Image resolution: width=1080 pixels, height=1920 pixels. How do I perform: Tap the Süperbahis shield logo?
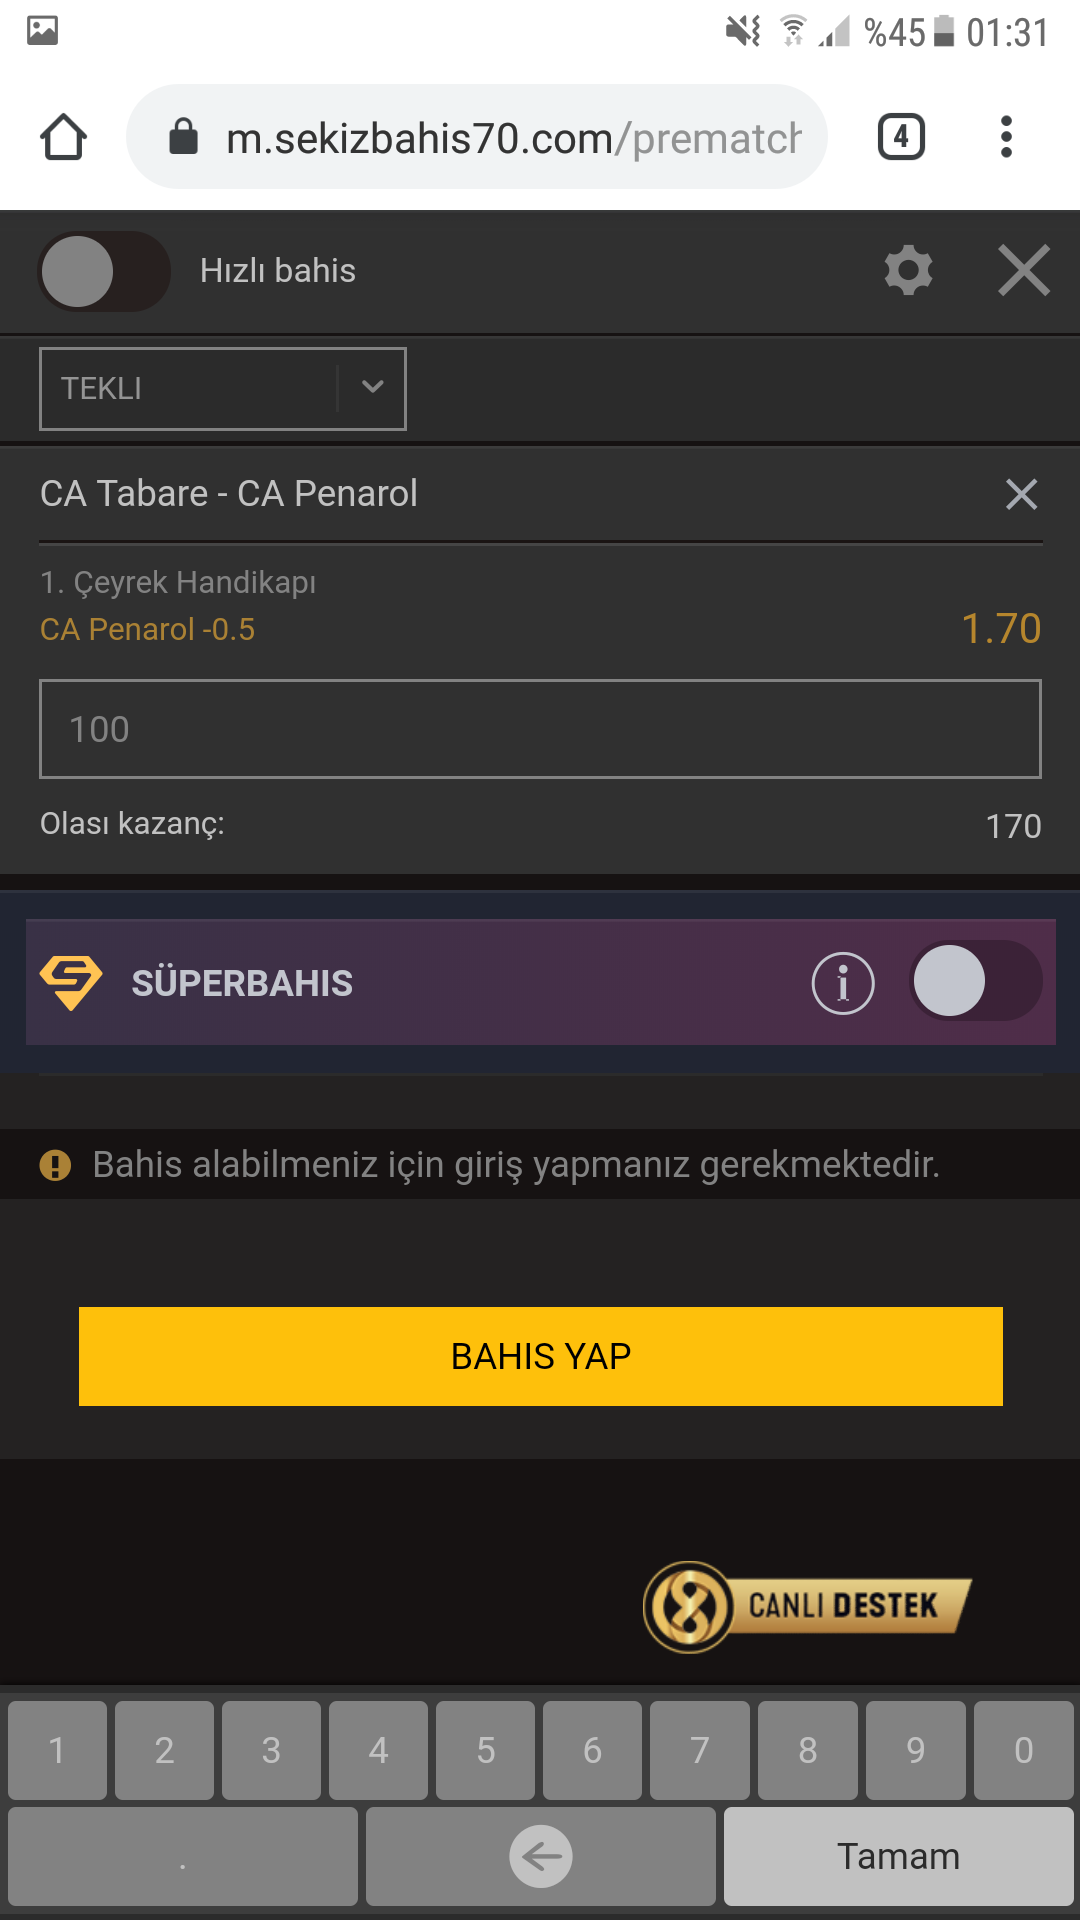tap(71, 983)
